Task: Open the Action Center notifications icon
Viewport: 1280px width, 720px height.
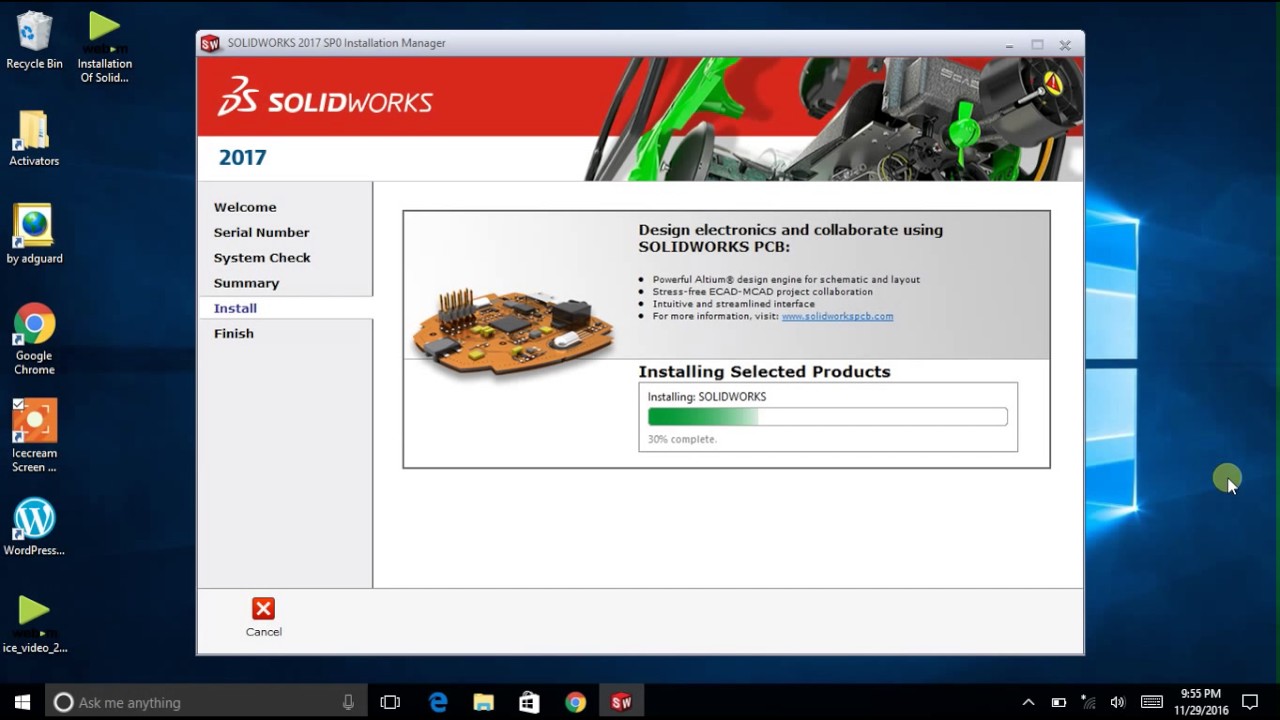Action: click(x=1250, y=702)
